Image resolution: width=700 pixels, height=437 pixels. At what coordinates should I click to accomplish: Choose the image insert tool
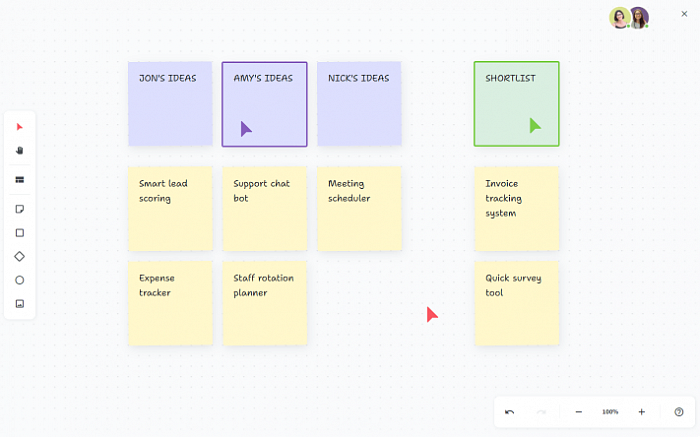point(19,304)
